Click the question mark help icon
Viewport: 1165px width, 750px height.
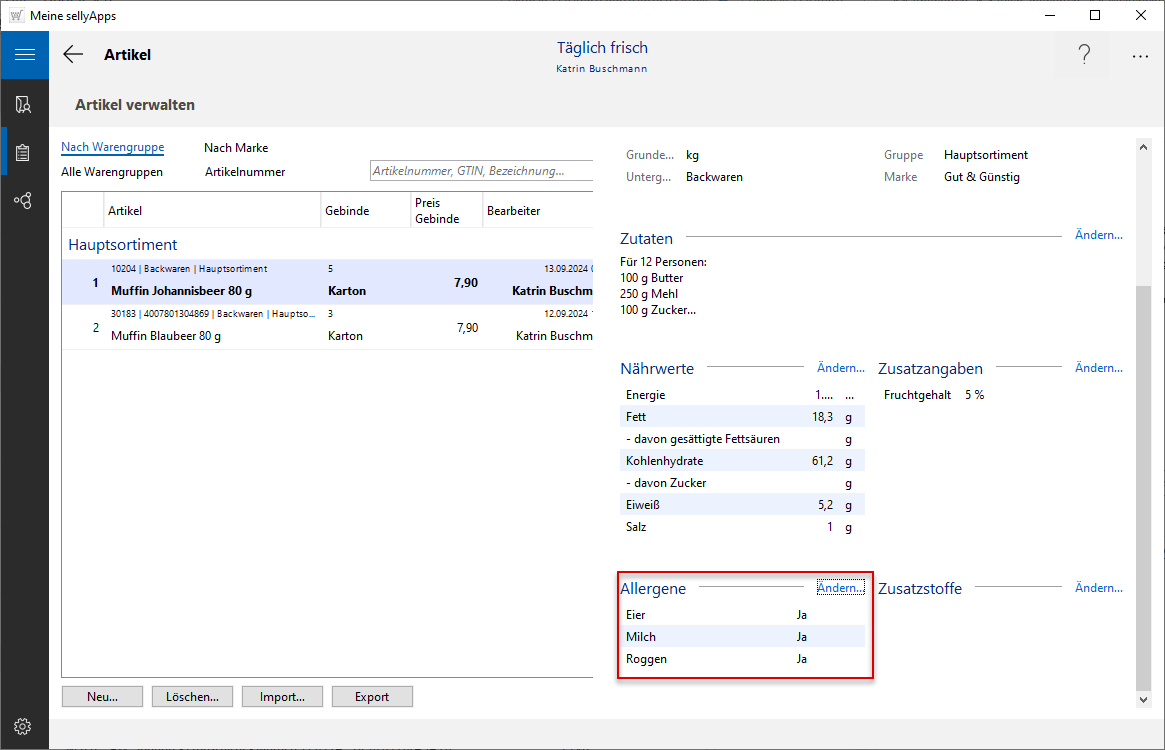tap(1084, 56)
